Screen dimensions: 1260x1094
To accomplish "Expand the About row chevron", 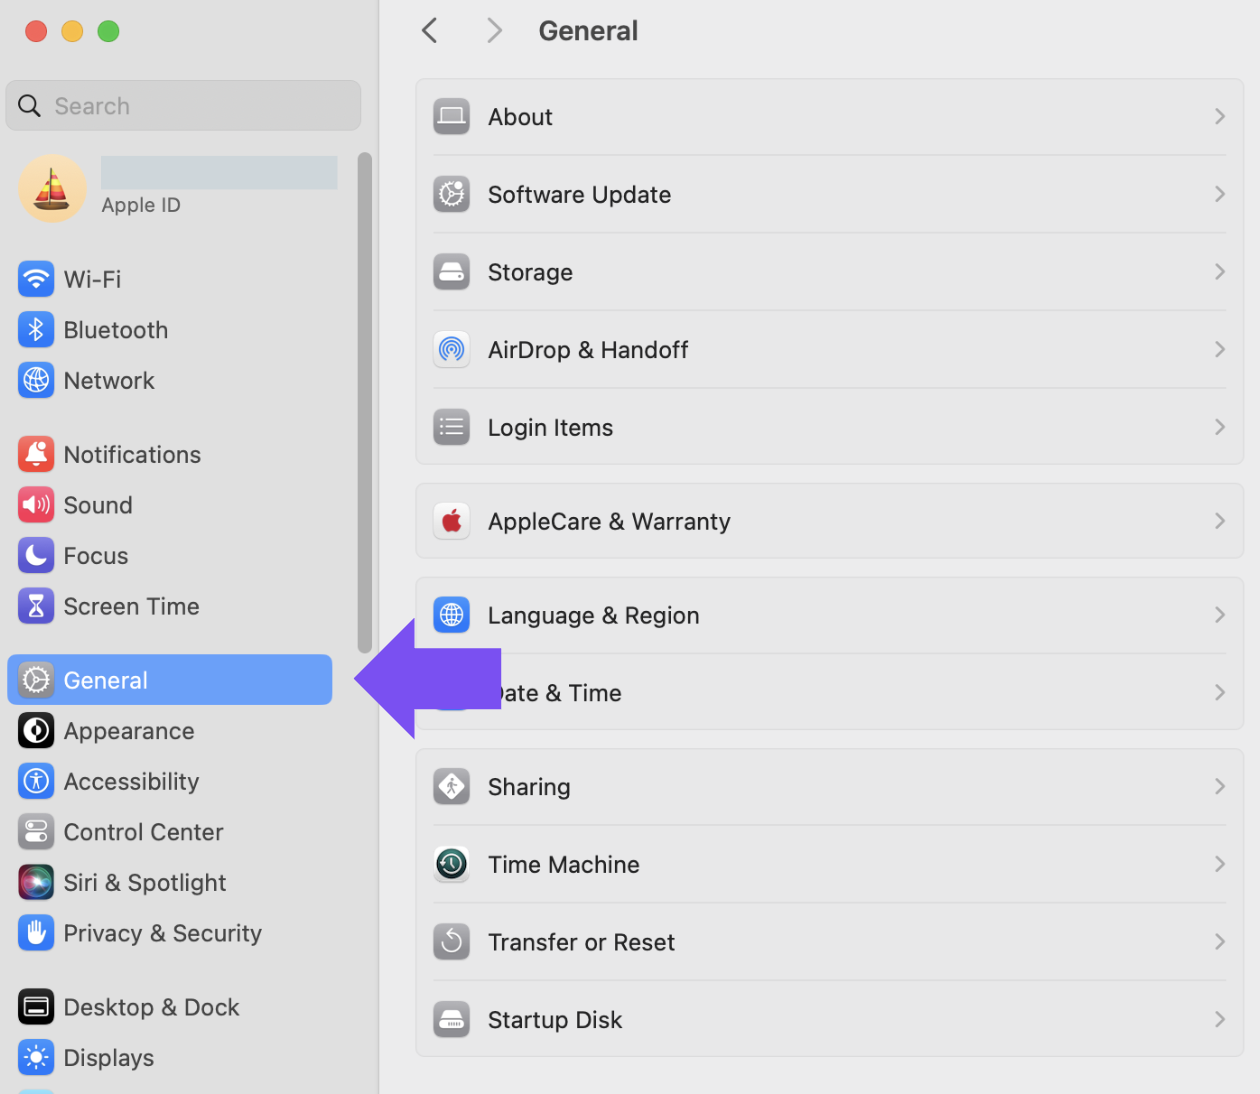I will pyautogui.click(x=1220, y=117).
